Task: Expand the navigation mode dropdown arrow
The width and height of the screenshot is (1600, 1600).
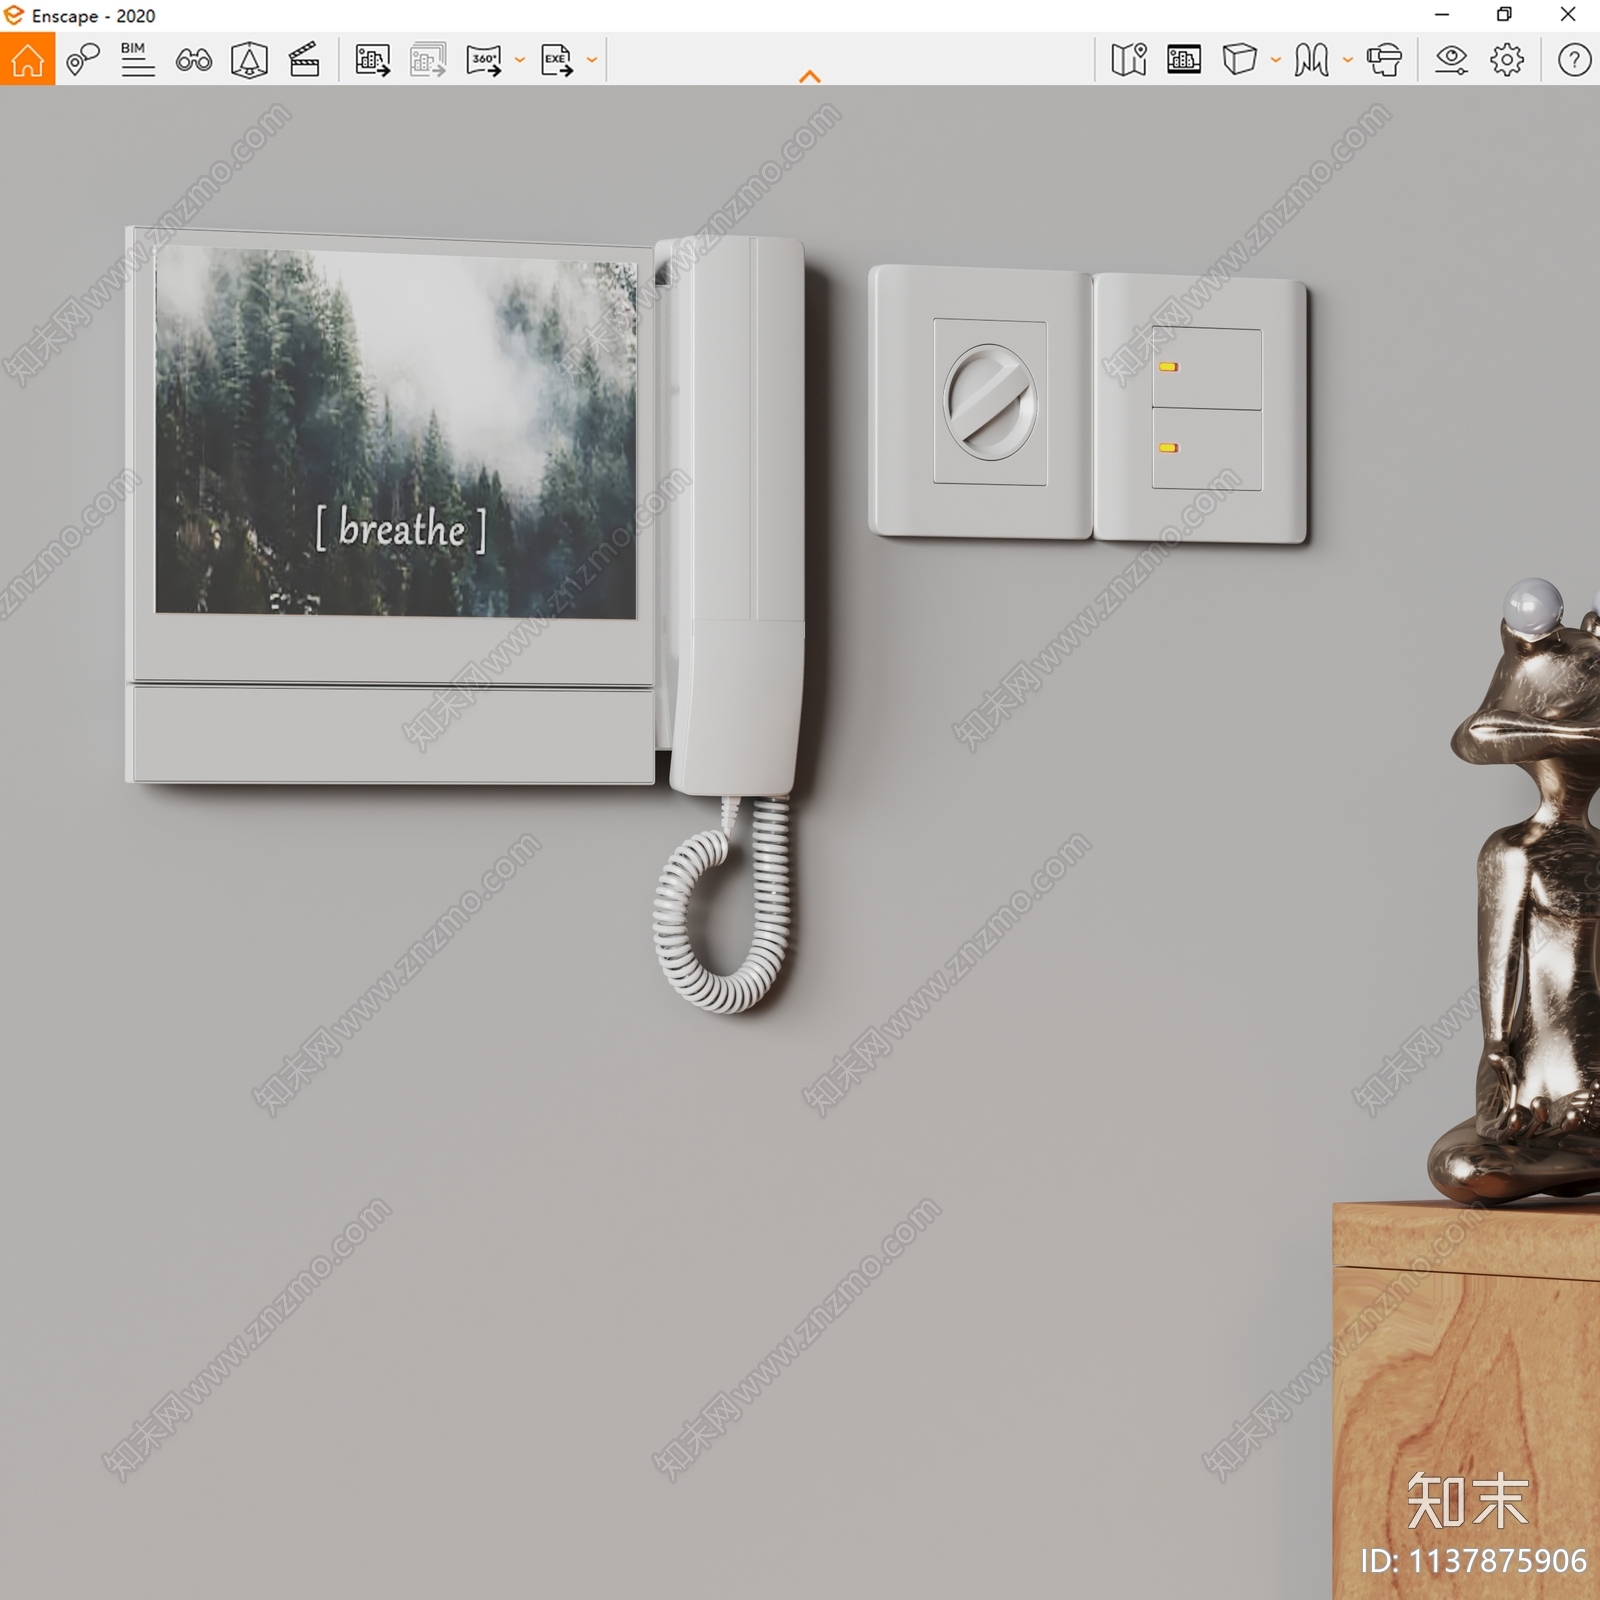Action: (x=1348, y=60)
